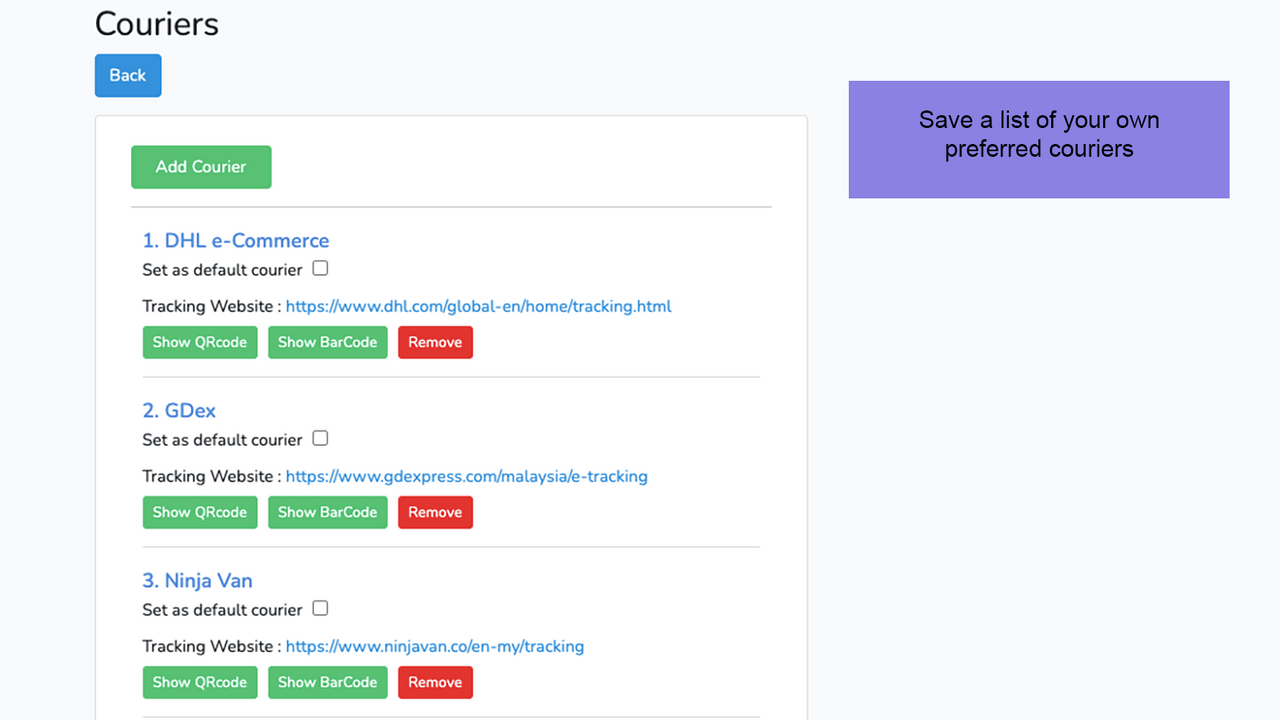Enable default courier for Ninja Van
This screenshot has width=1280, height=720.
click(x=320, y=608)
